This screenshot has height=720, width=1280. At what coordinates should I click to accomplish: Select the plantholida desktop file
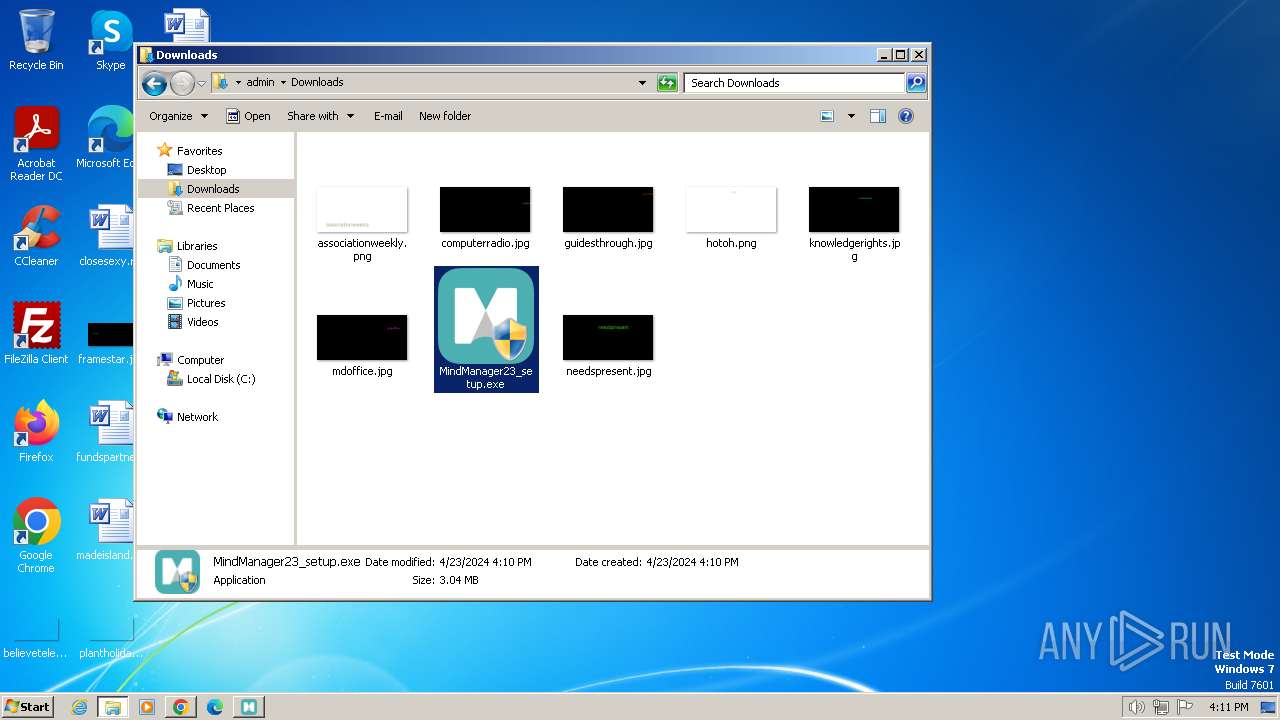pyautogui.click(x=110, y=637)
